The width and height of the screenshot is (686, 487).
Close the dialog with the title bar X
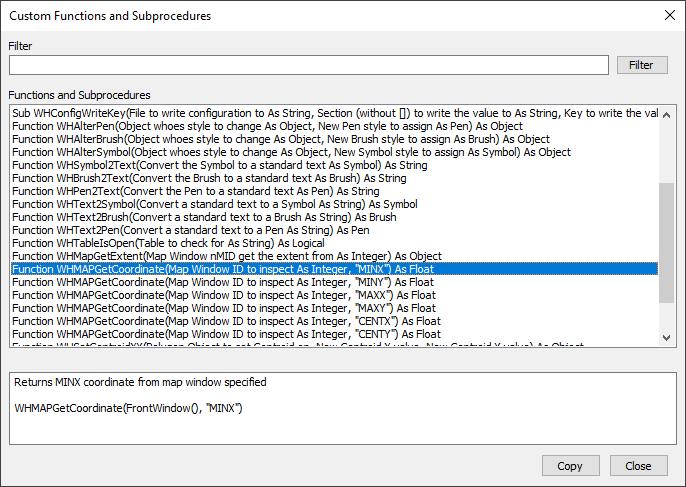[669, 15]
